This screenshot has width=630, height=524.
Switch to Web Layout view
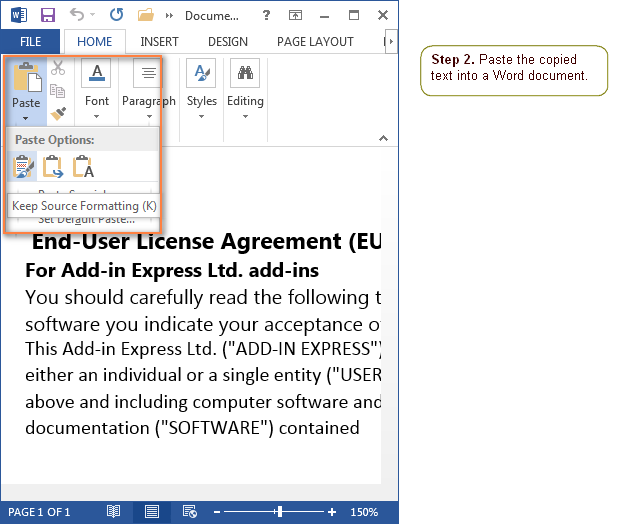(x=190, y=512)
